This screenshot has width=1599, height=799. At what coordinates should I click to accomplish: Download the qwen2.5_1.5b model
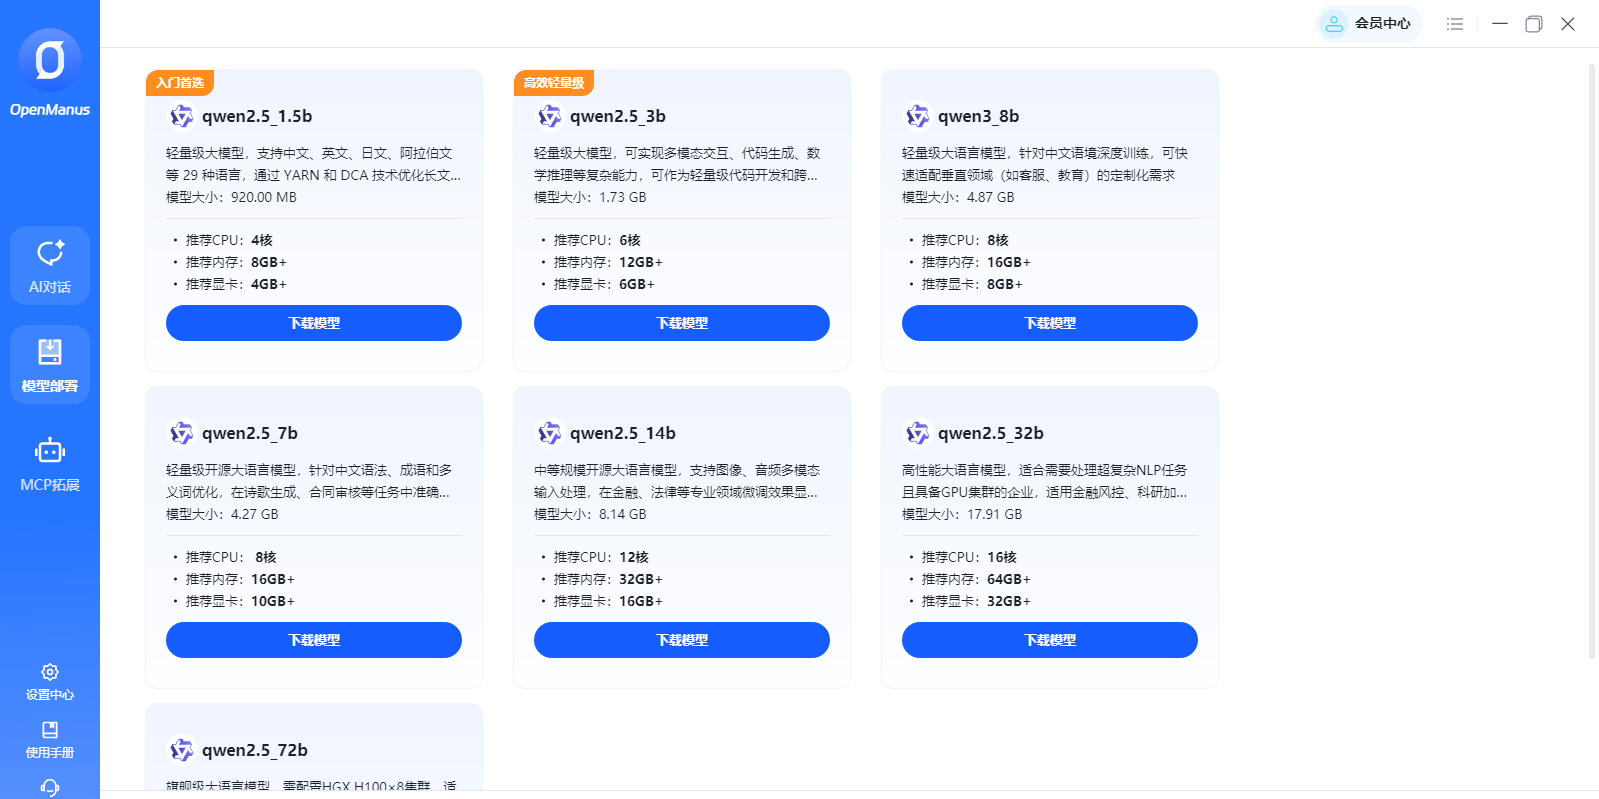coord(314,323)
